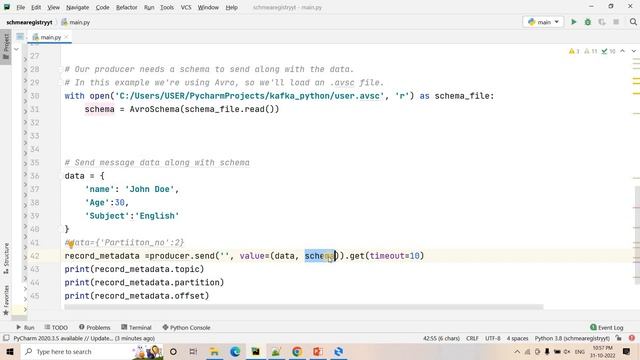This screenshot has width=640, height=360.
Task: Click the gray stop square in toolbar
Action: click(616, 22)
